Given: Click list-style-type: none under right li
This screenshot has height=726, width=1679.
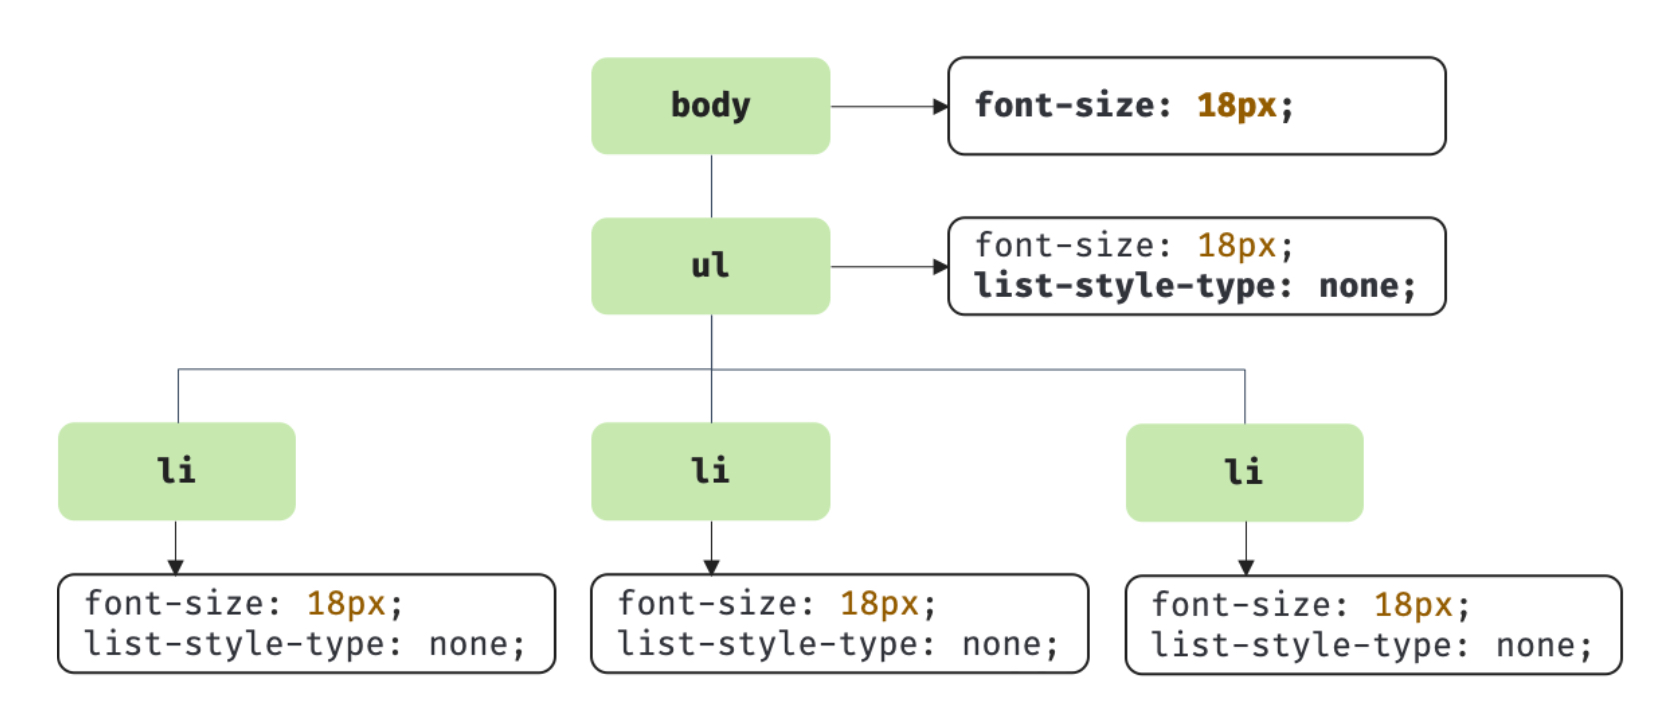Looking at the screenshot, I should click(x=1372, y=646).
